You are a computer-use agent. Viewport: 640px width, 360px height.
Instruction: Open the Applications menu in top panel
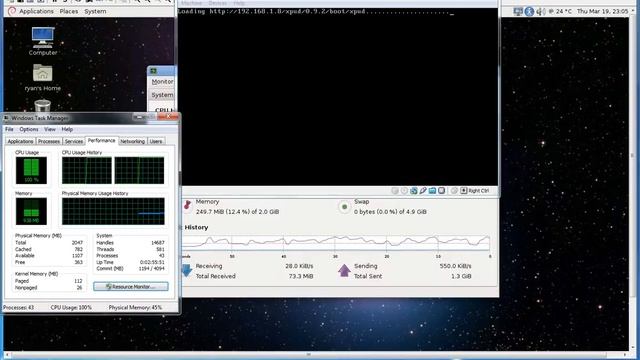click(x=36, y=11)
